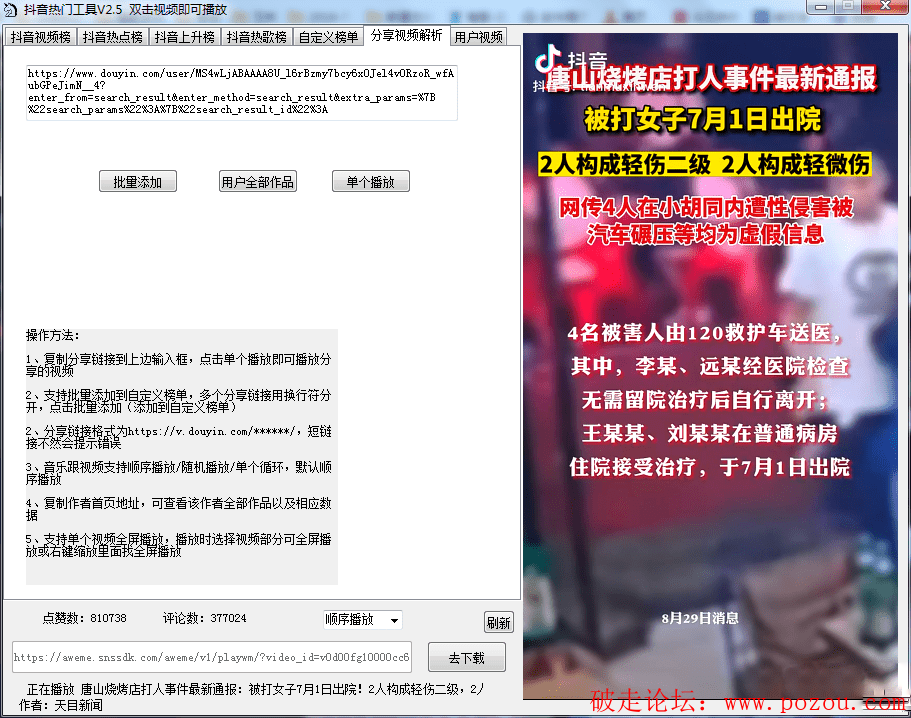This screenshot has width=911, height=718.
Task: Select the 评论数: 377024 text
Action: [205, 618]
